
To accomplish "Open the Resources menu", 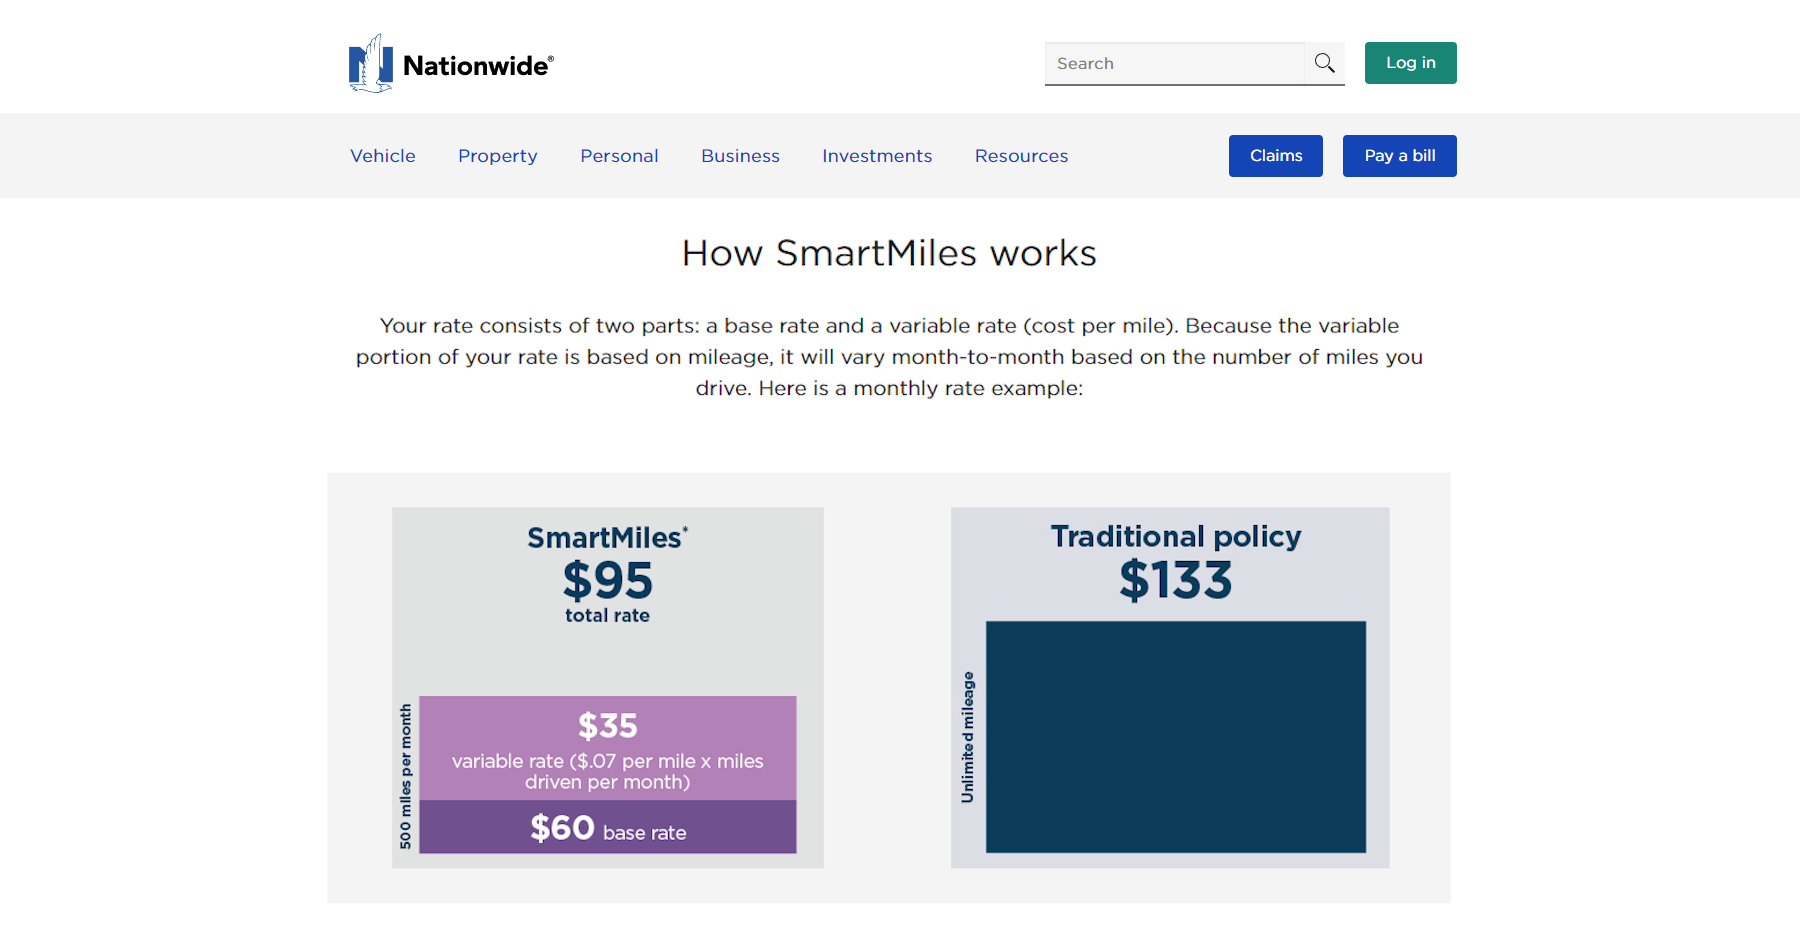I will tap(1021, 156).
